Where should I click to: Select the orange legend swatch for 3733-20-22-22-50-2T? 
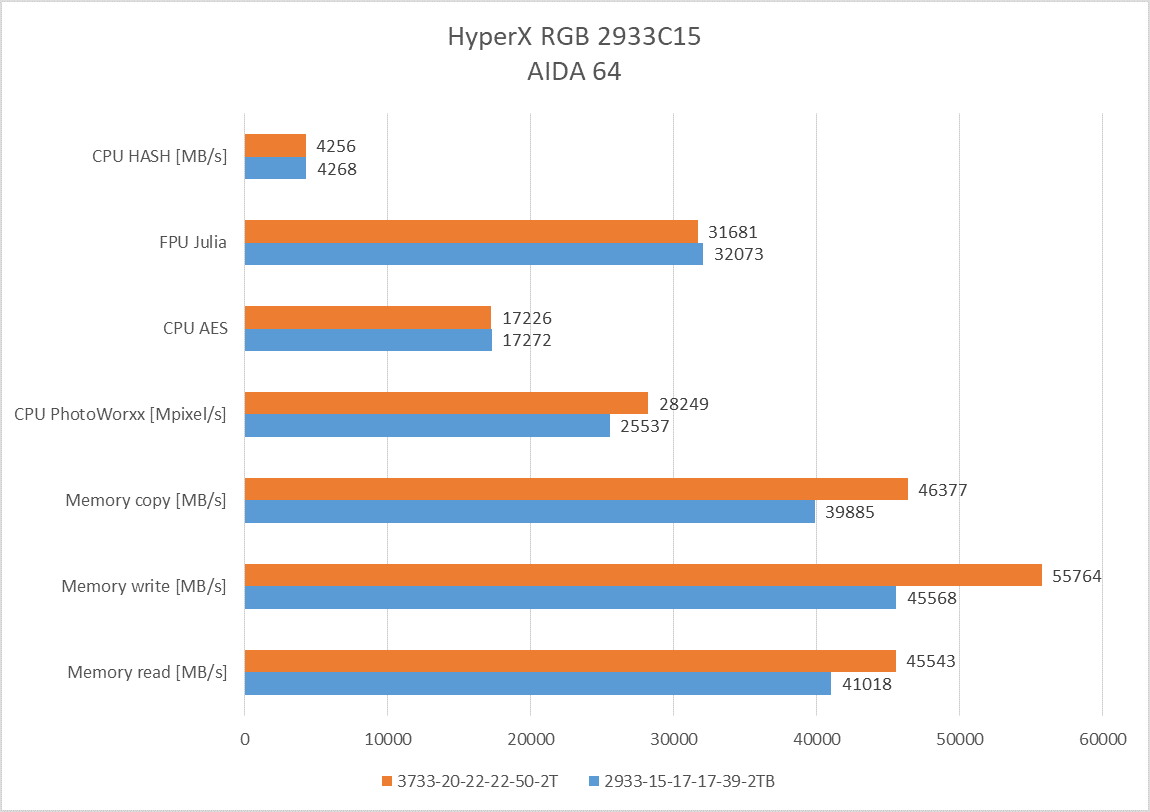point(387,782)
